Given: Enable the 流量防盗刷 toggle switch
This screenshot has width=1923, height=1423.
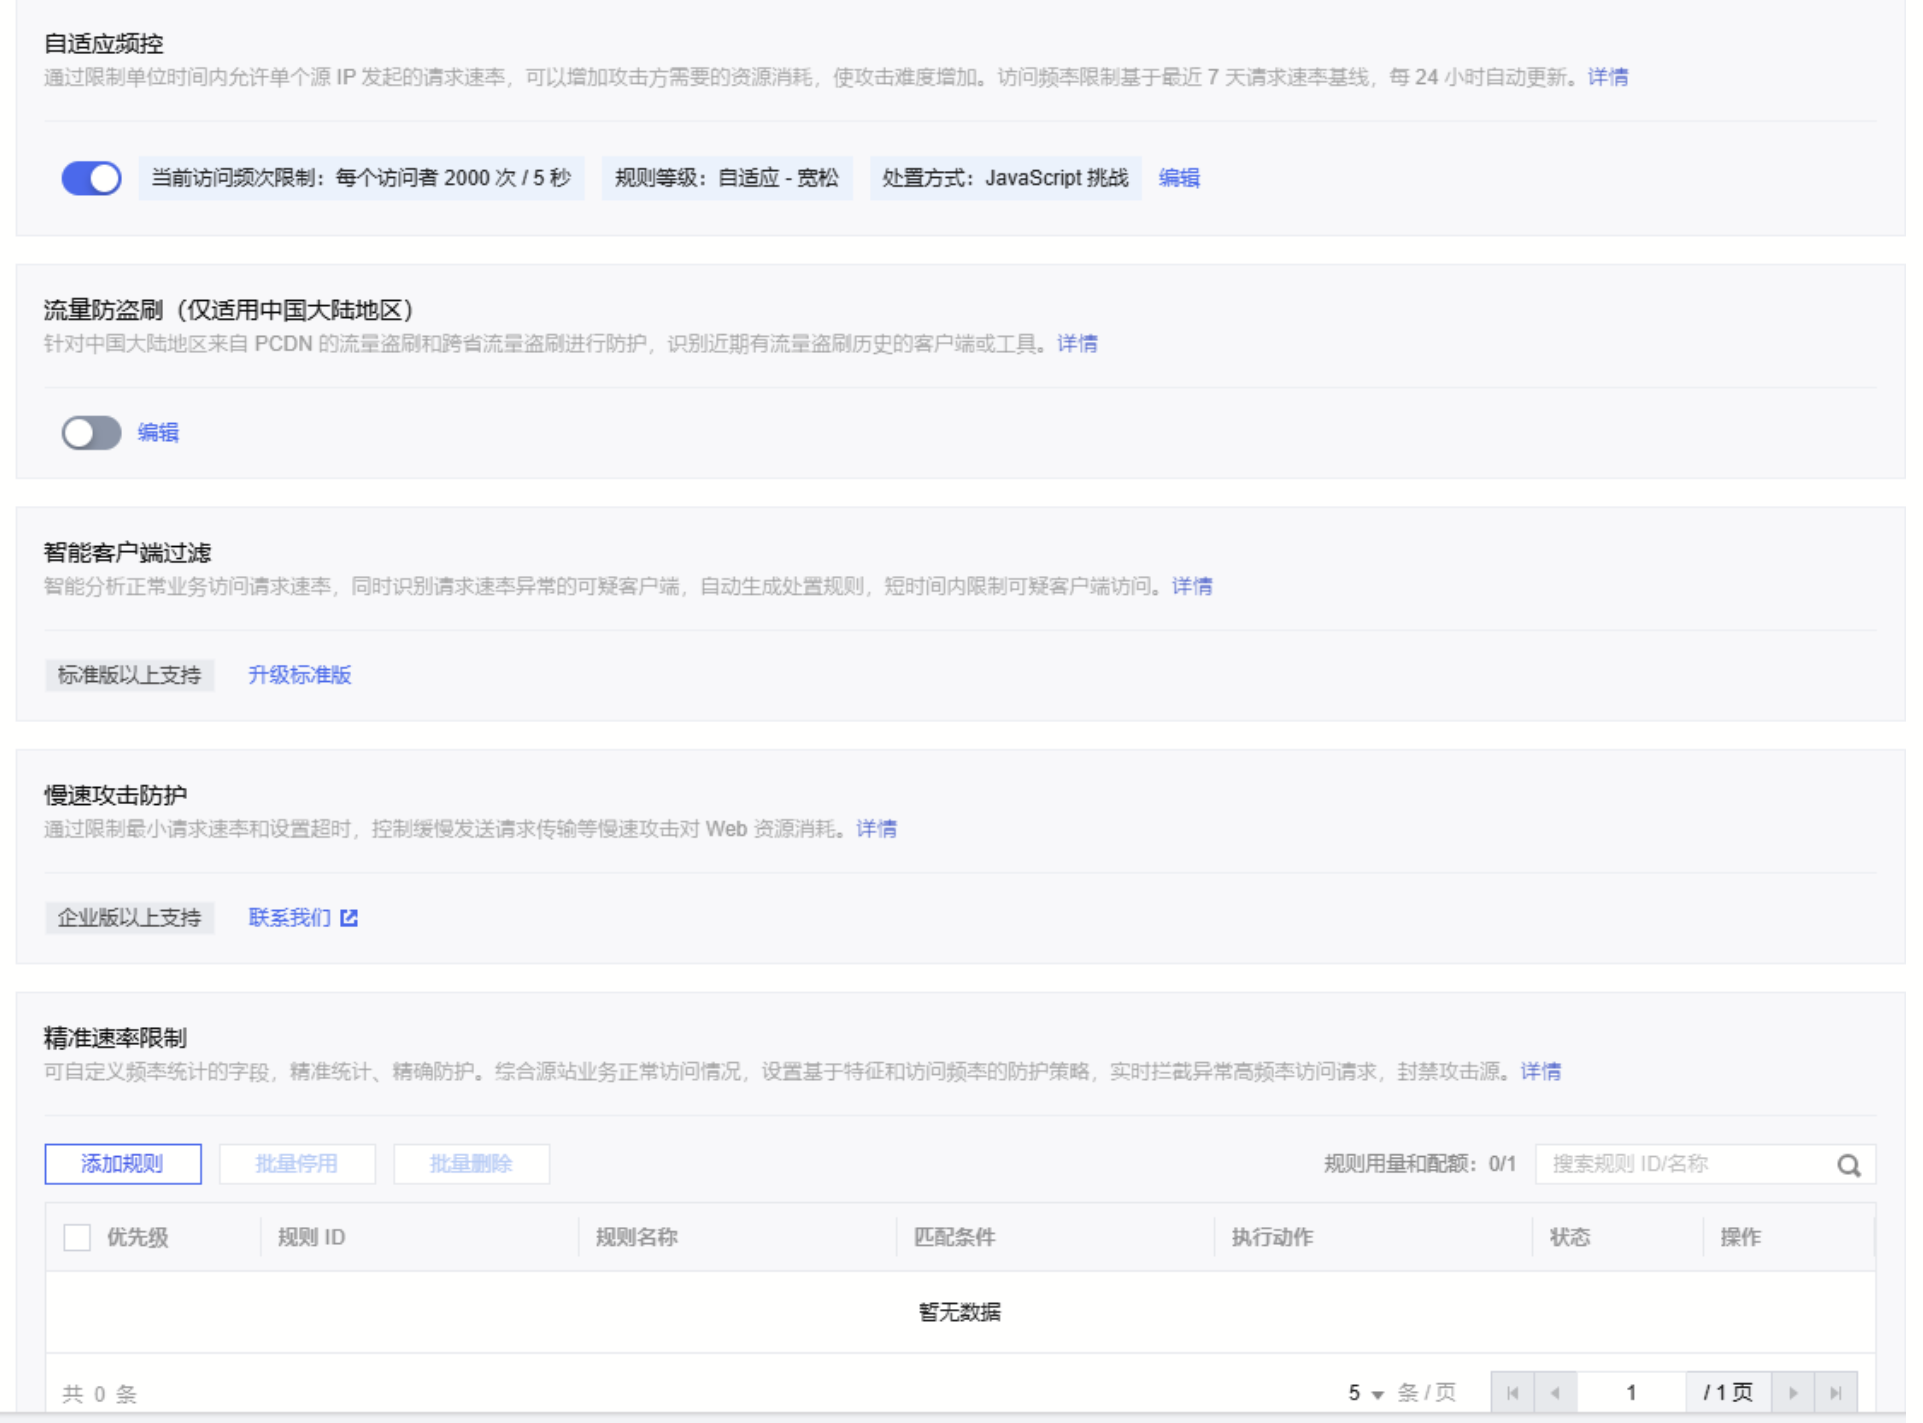Looking at the screenshot, I should pyautogui.click(x=91, y=433).
